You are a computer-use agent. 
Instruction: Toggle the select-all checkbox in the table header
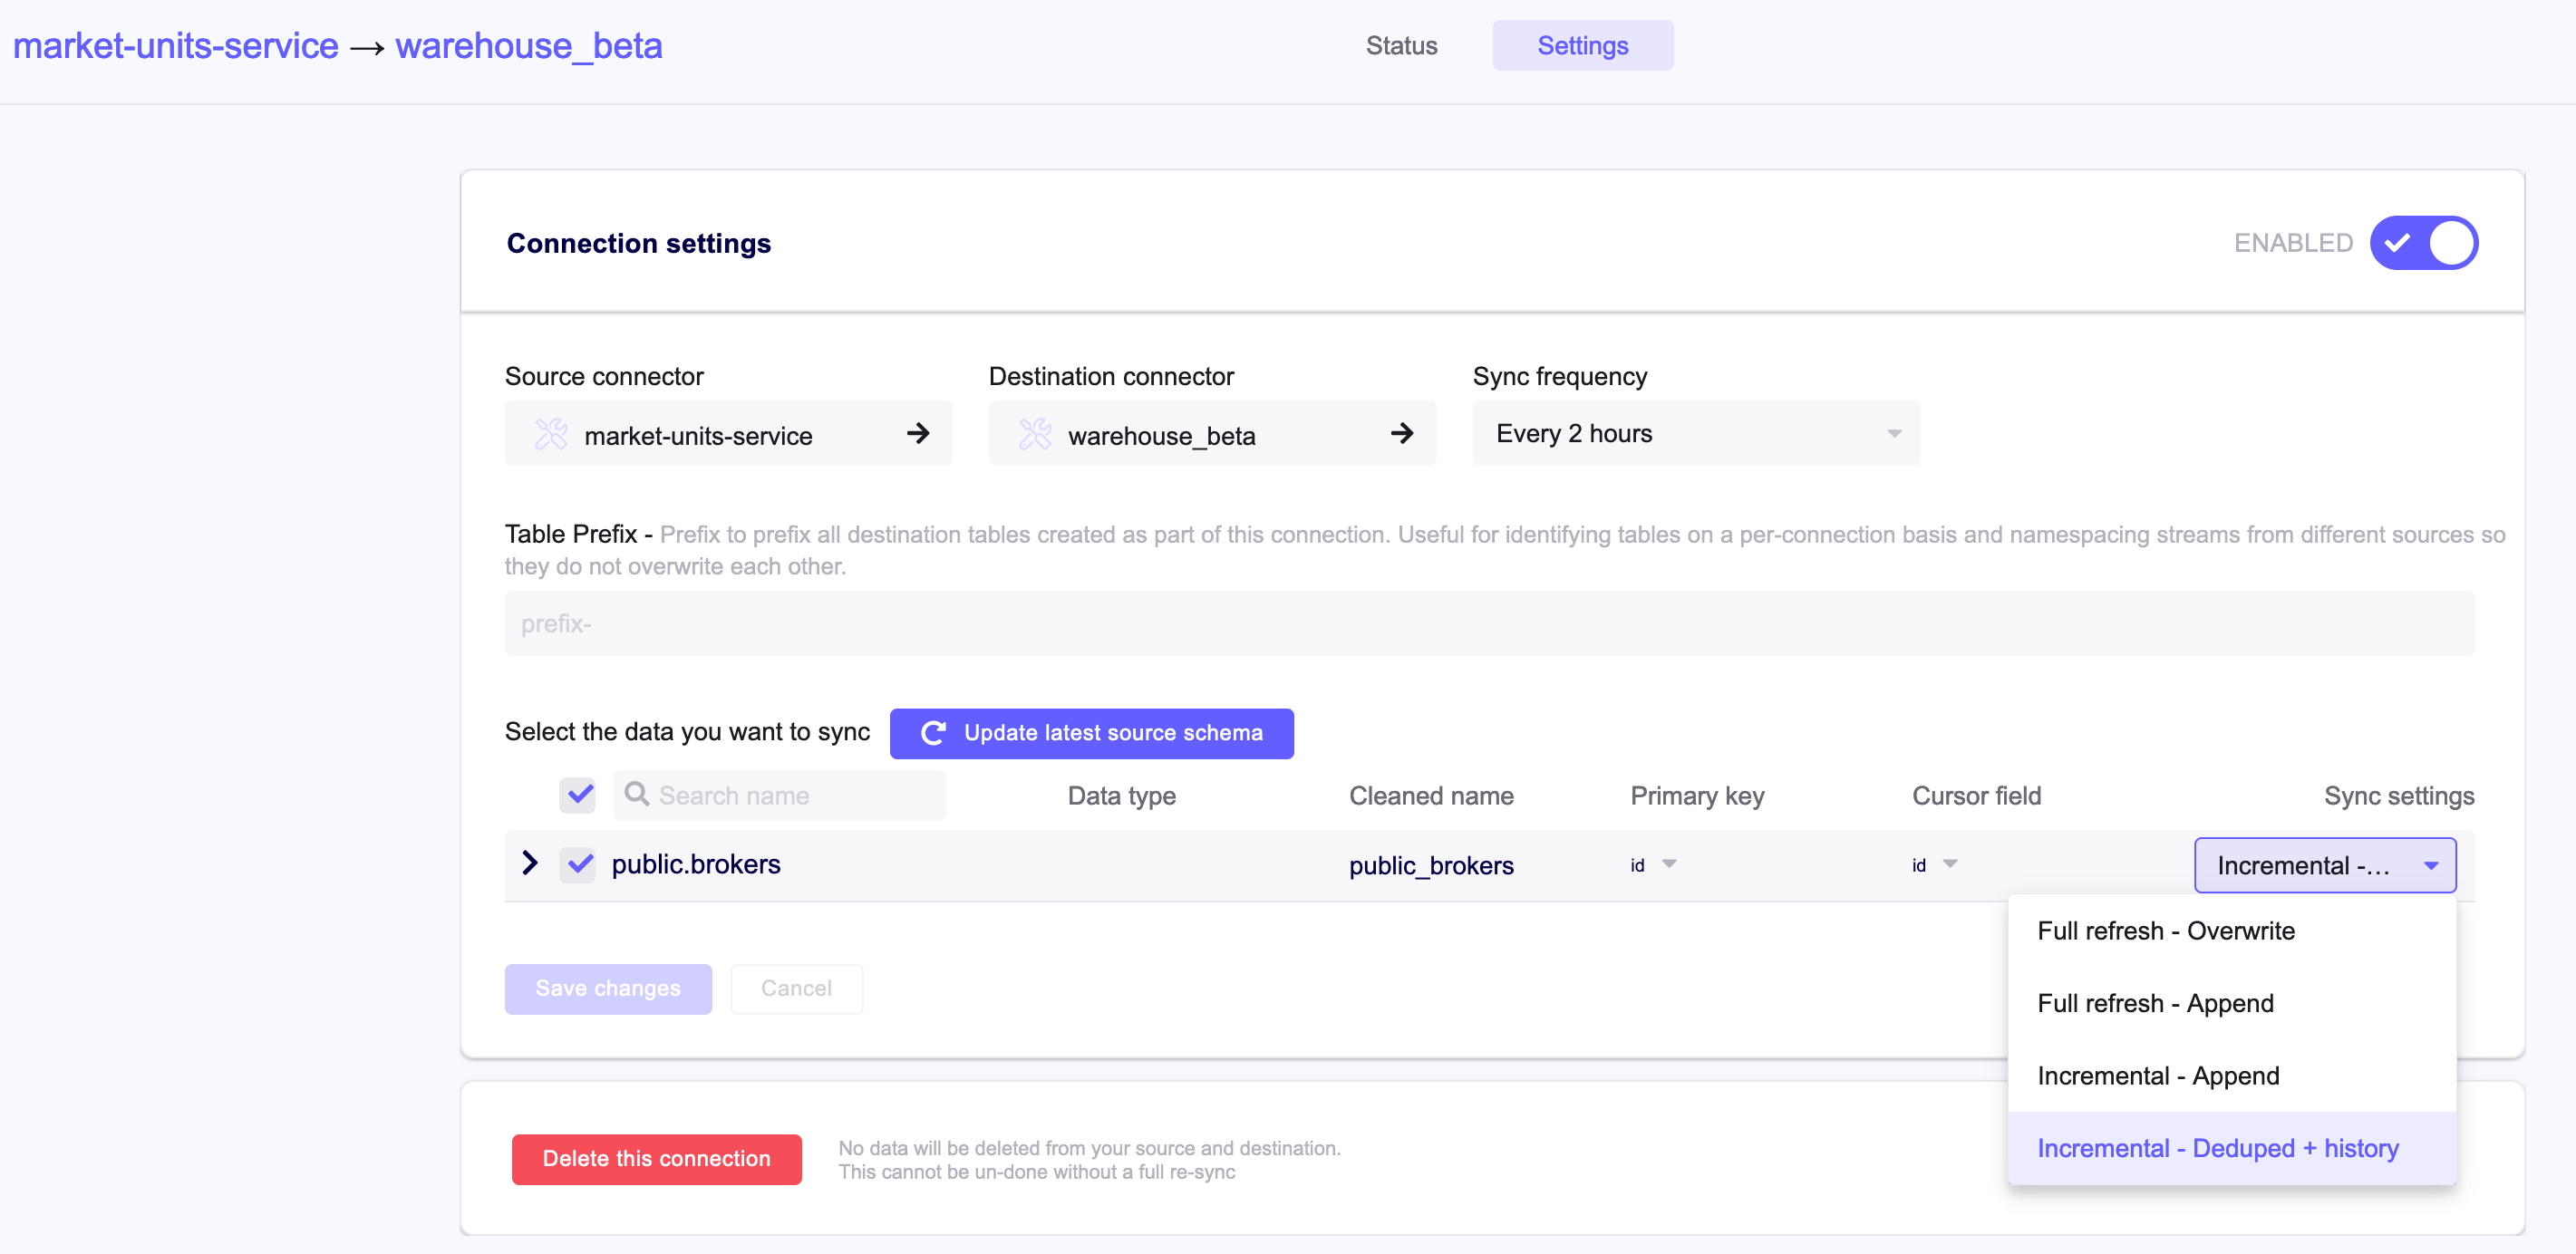point(578,795)
